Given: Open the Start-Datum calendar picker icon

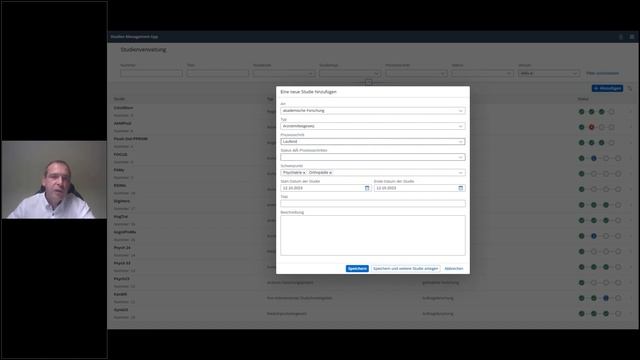Looking at the screenshot, I should tap(367, 188).
